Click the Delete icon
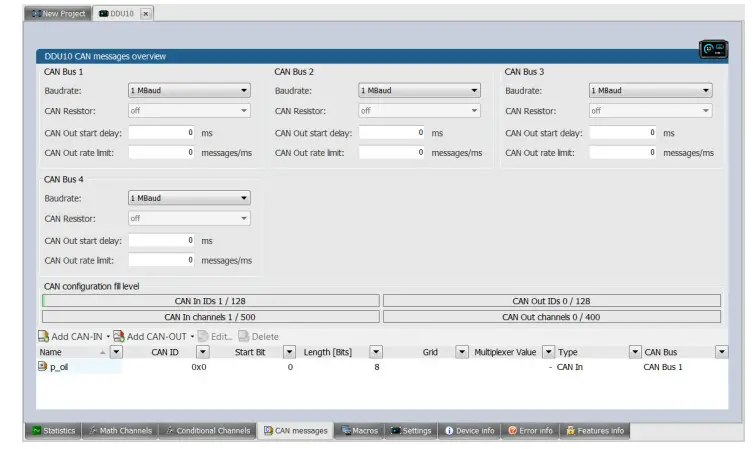753x449 pixels. [x=243, y=336]
